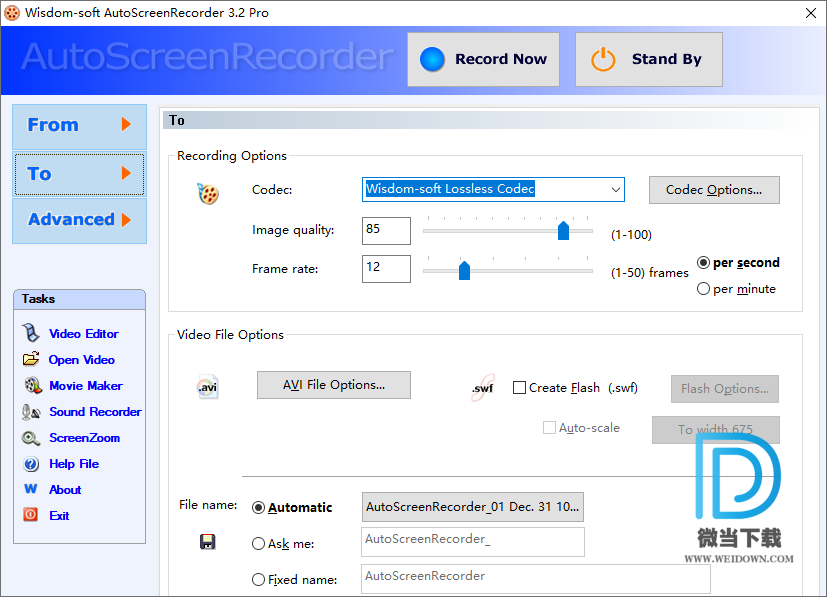Choose the Fixed name option
The height and width of the screenshot is (597, 827).
[258, 580]
